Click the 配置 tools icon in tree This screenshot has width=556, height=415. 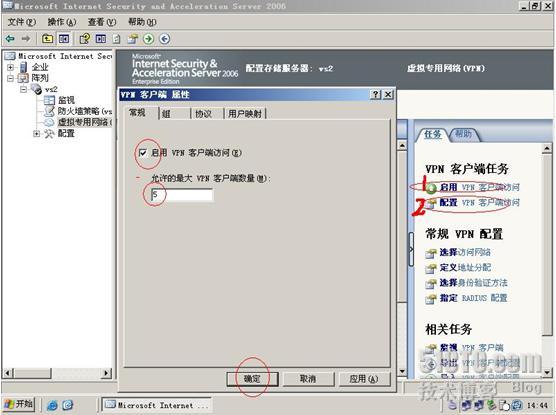[x=49, y=133]
